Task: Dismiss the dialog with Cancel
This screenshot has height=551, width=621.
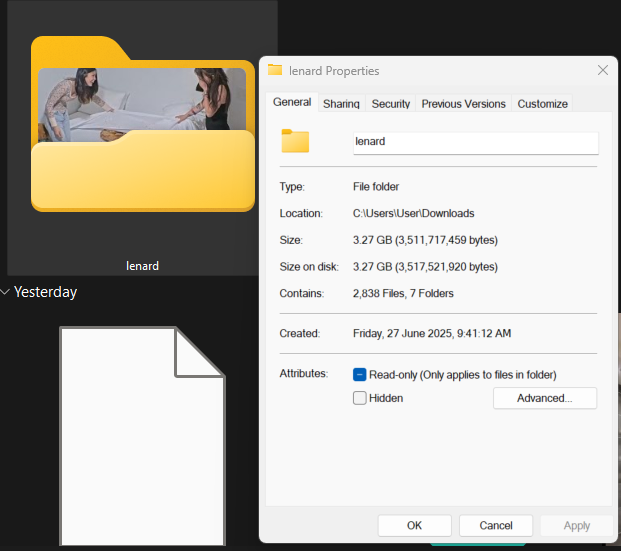Action: point(496,526)
